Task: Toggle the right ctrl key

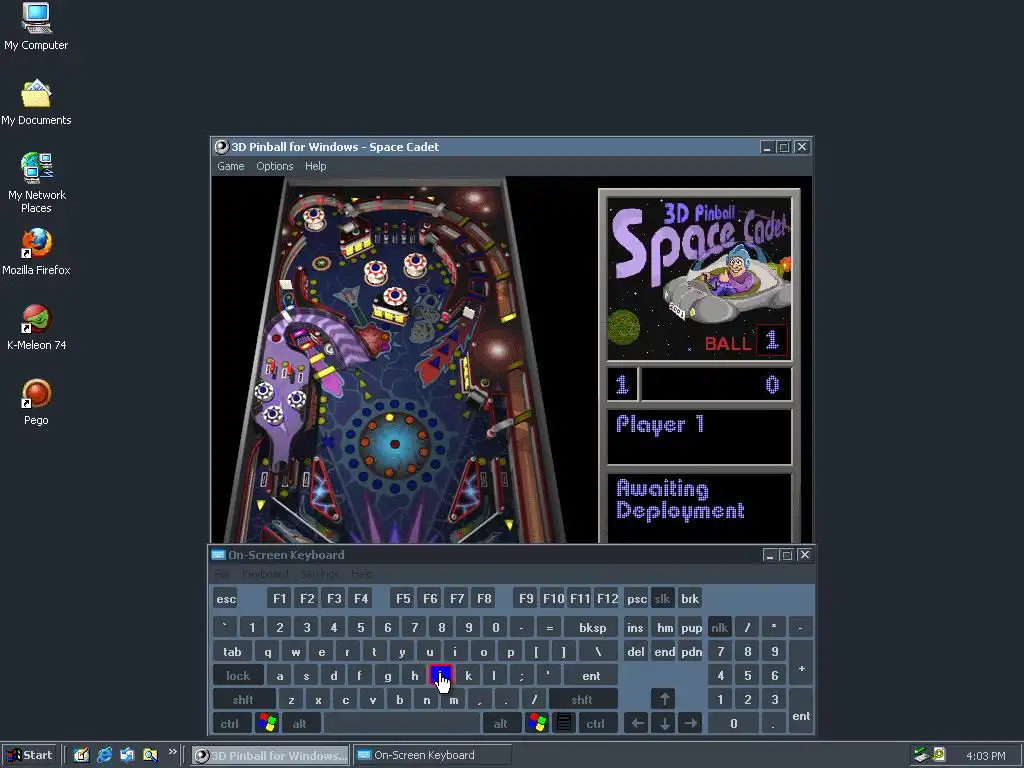Action: tap(595, 724)
